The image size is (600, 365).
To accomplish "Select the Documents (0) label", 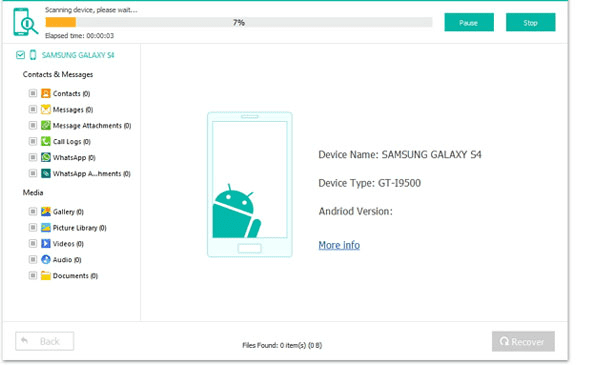I will 75,276.
